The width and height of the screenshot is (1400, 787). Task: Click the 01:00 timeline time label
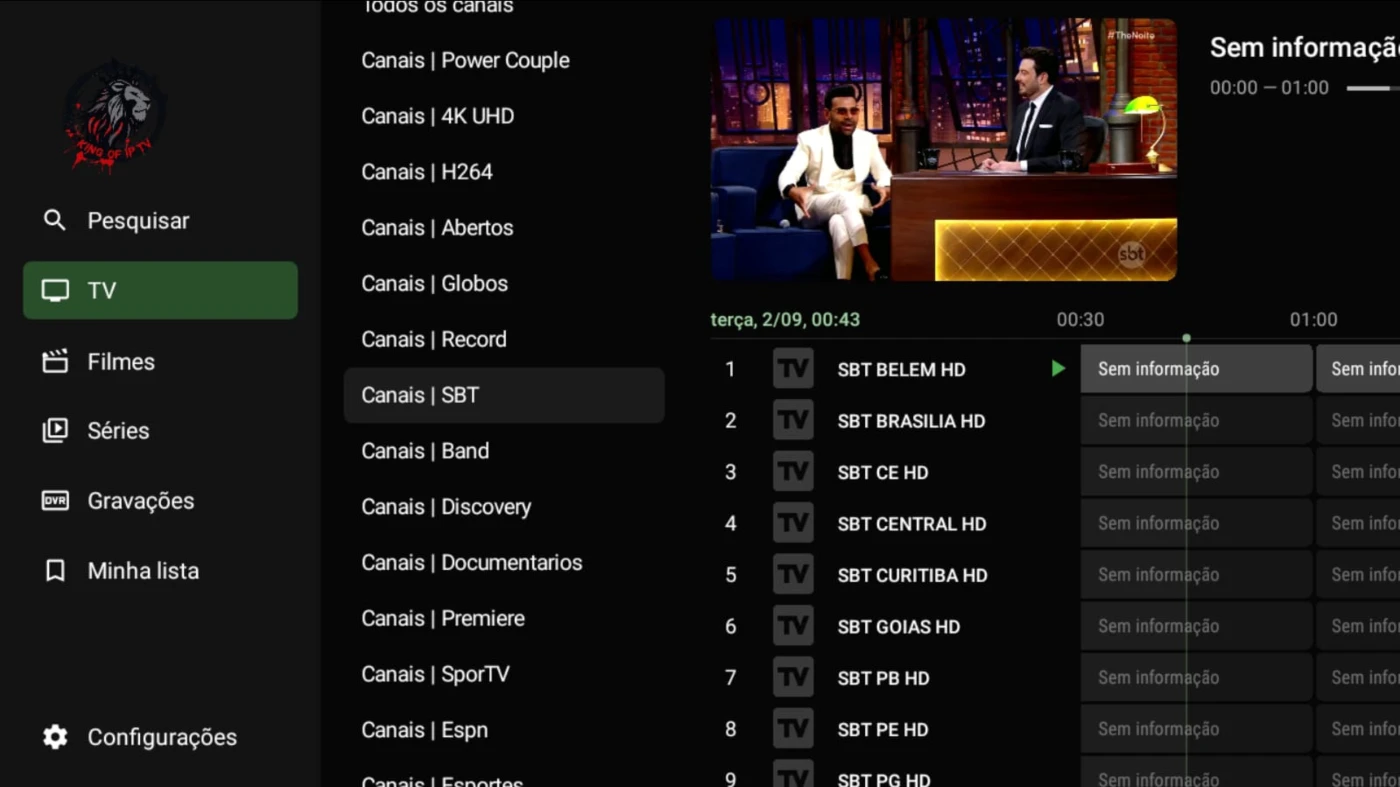point(1313,320)
